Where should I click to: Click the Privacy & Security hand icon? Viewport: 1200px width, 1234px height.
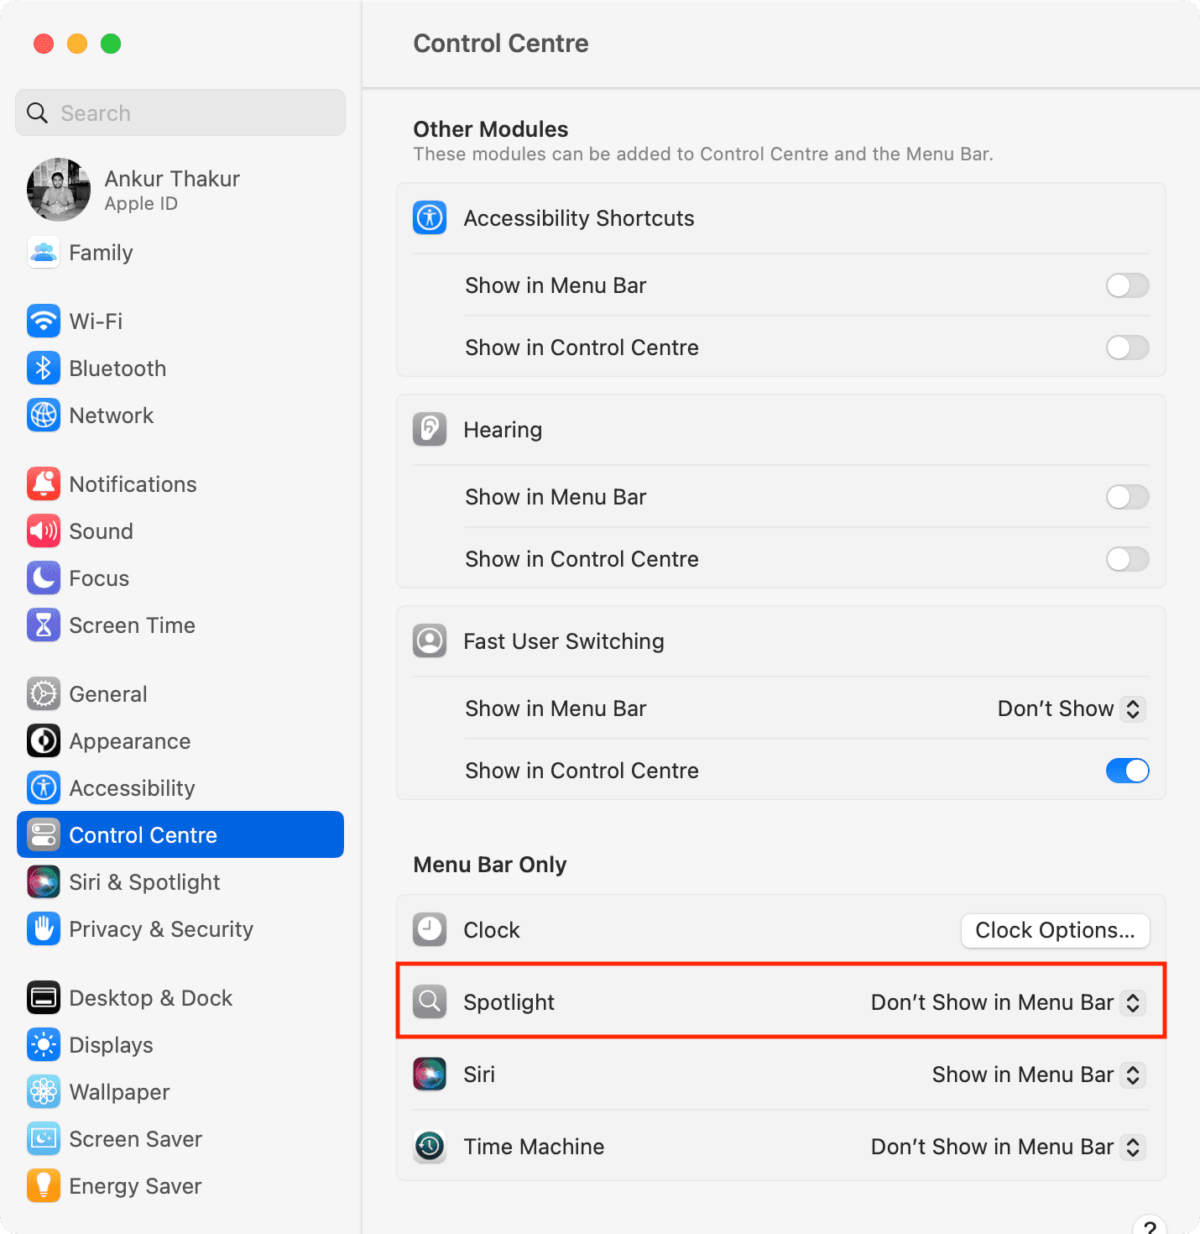pos(43,929)
